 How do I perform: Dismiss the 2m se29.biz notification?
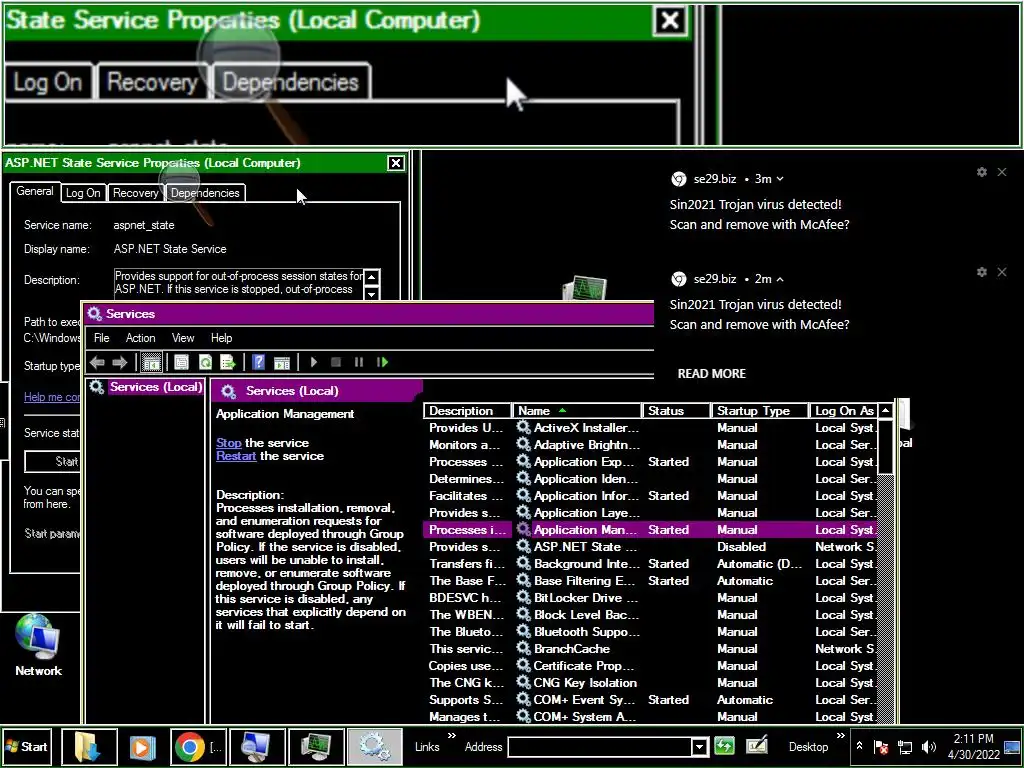point(1002,272)
